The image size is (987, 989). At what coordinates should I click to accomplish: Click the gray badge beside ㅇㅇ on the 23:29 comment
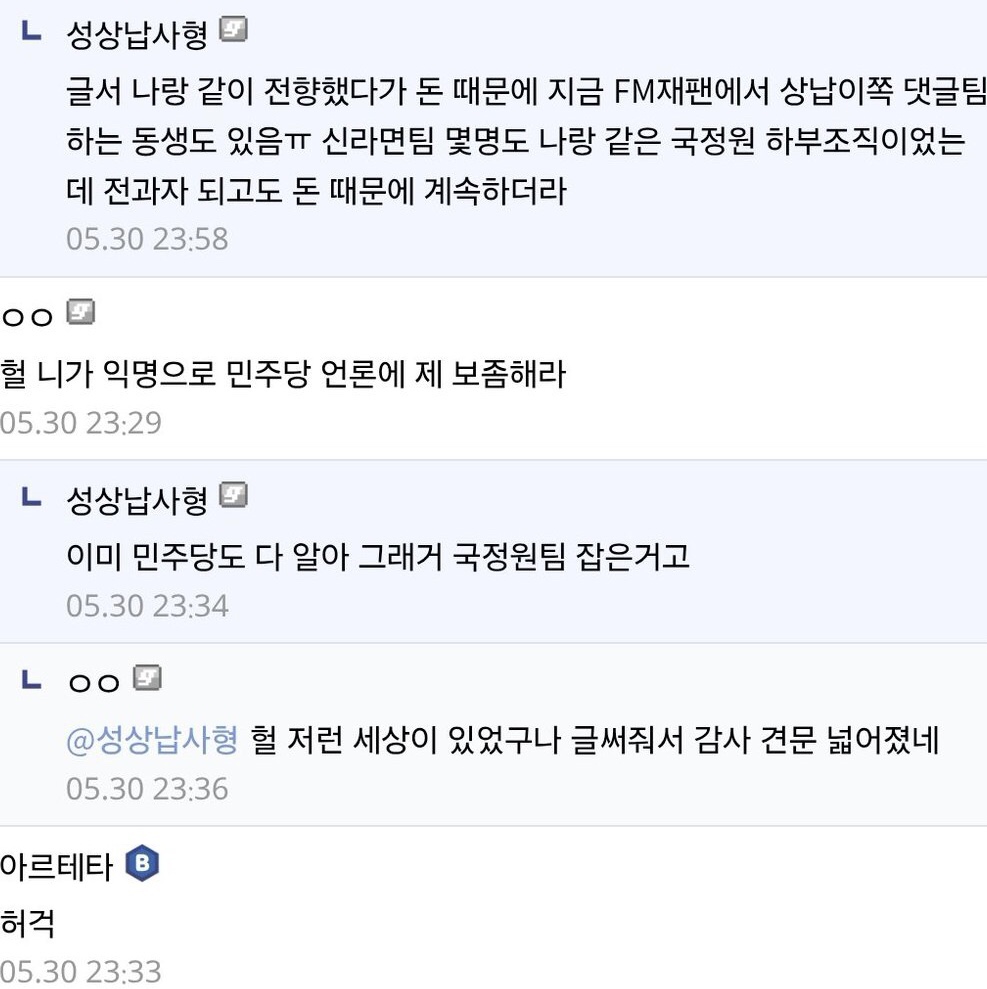pyautogui.click(x=80, y=313)
